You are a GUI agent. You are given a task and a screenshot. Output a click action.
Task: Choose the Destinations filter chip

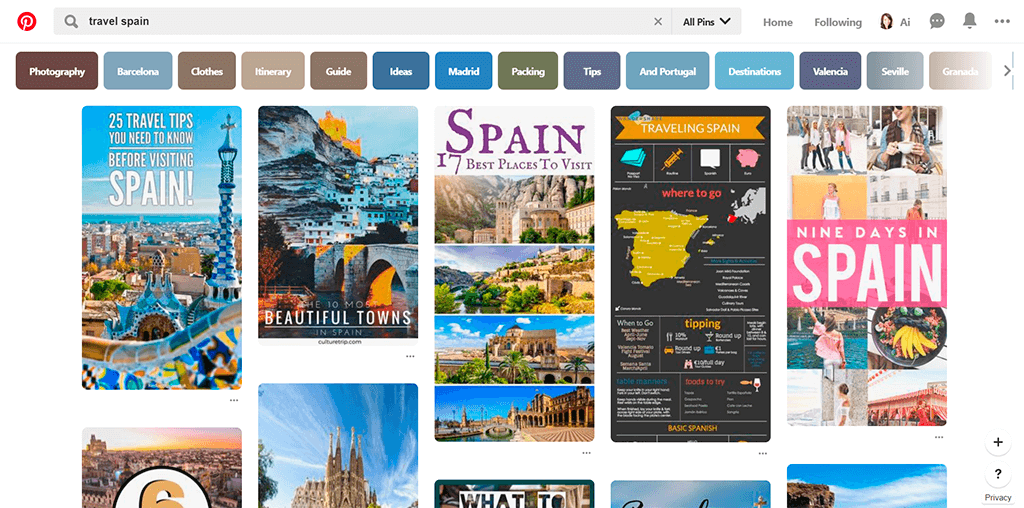point(754,71)
